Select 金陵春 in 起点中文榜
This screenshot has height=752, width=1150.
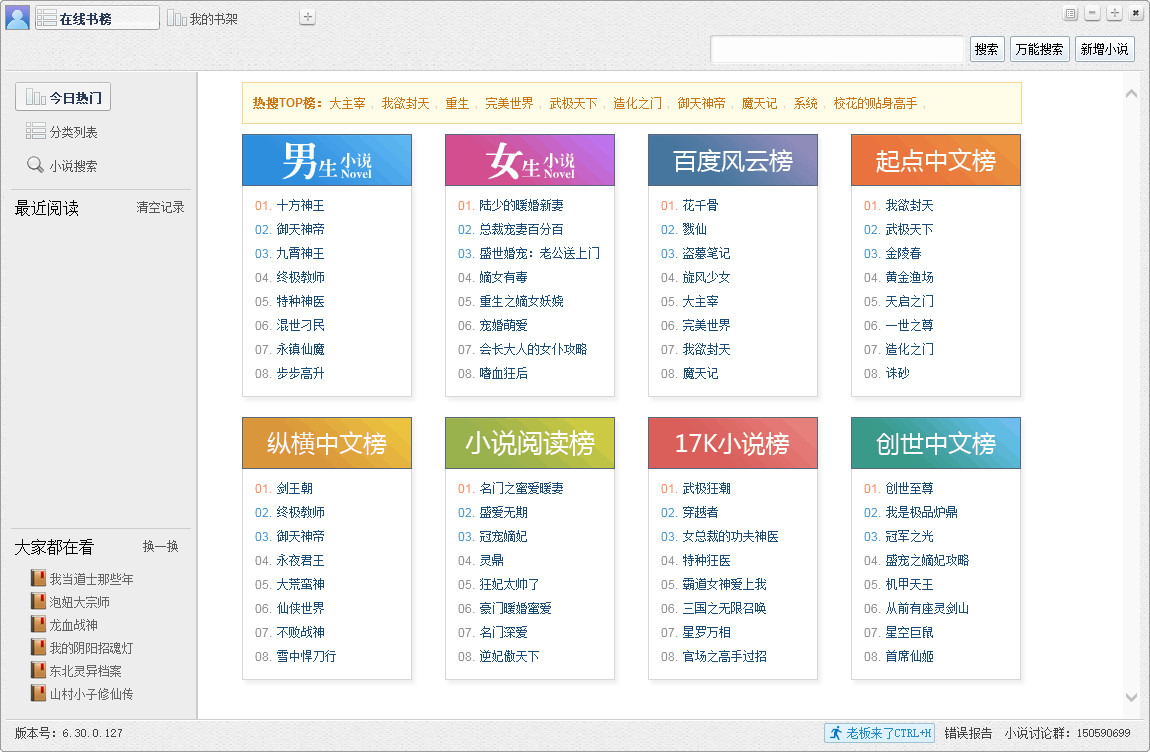point(903,254)
